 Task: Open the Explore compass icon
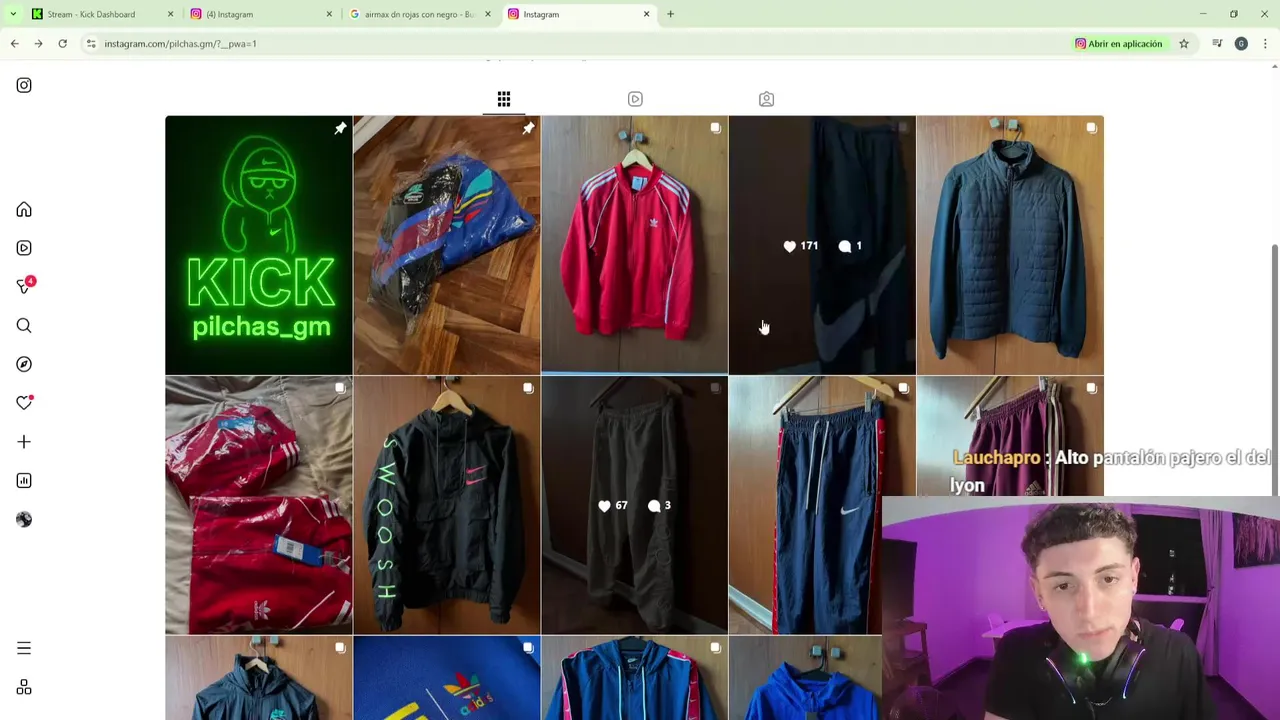coord(24,364)
